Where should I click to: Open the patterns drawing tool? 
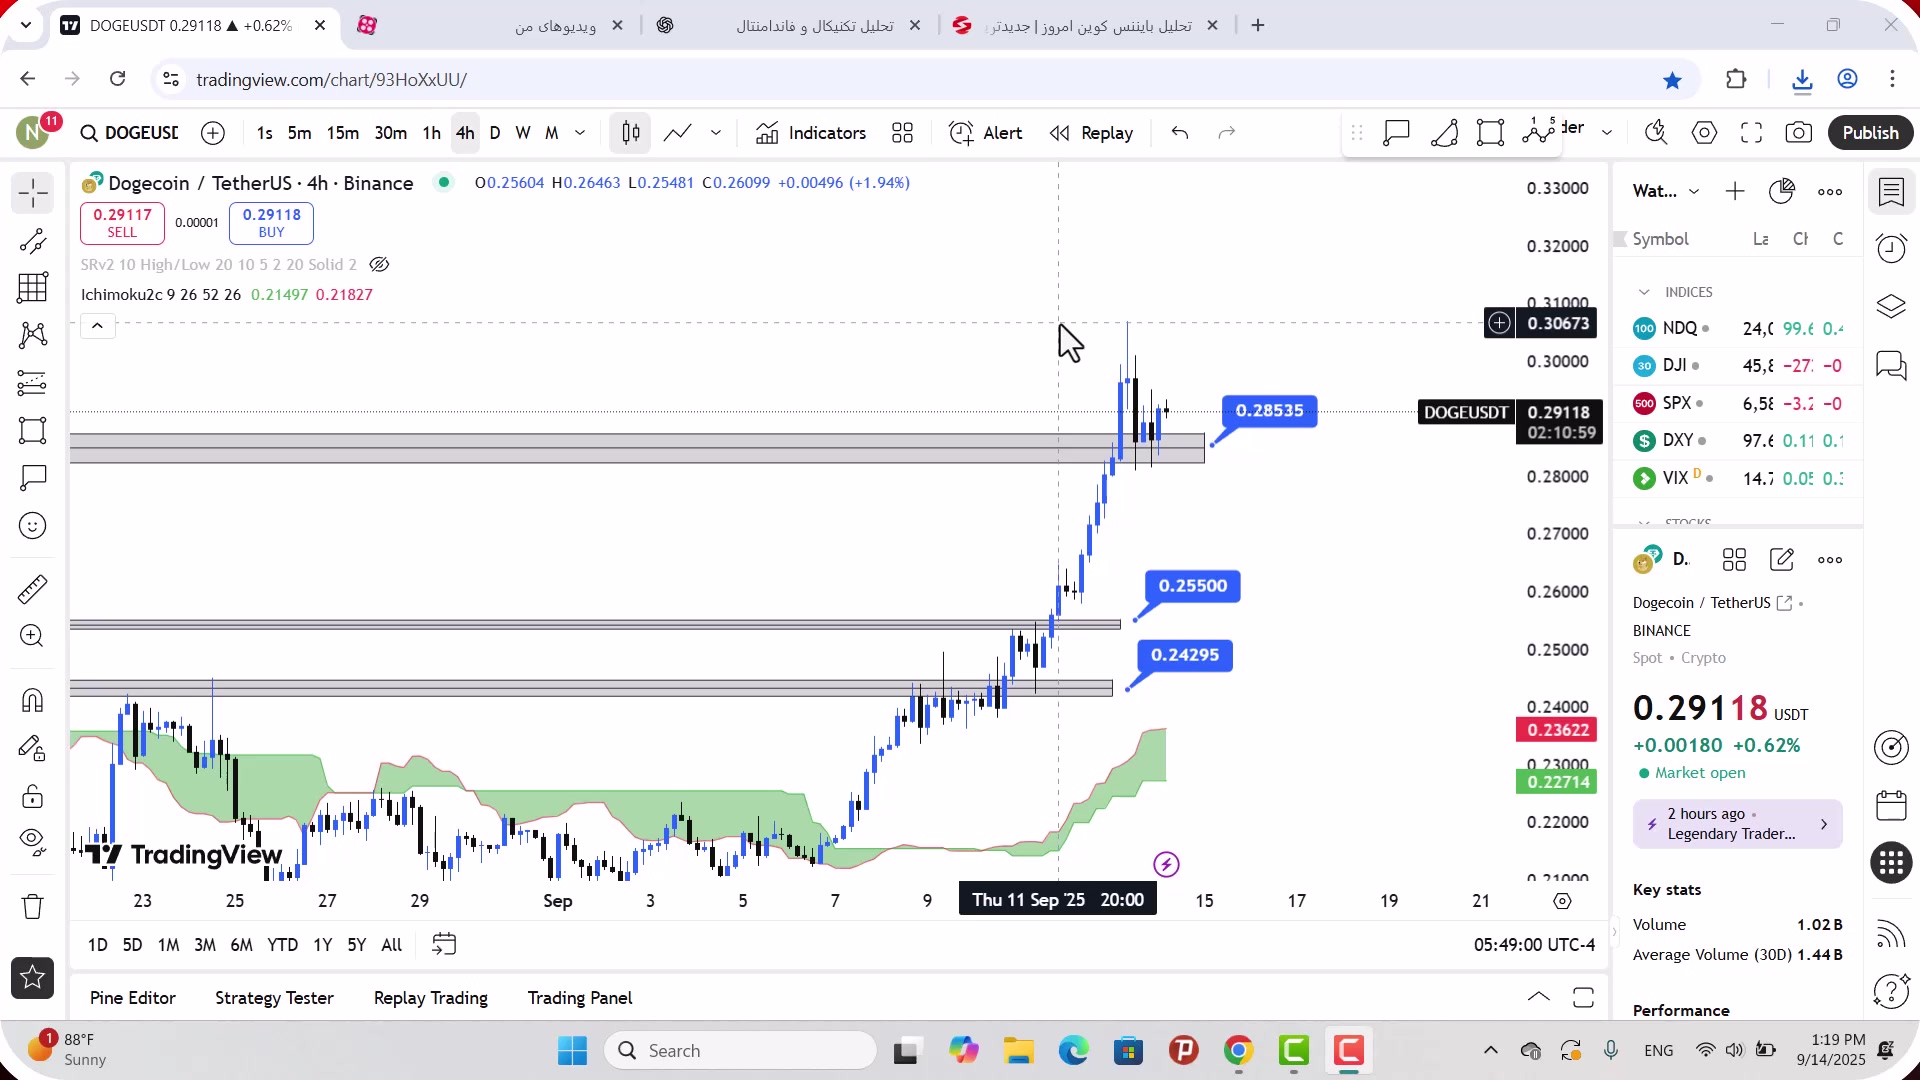click(32, 335)
